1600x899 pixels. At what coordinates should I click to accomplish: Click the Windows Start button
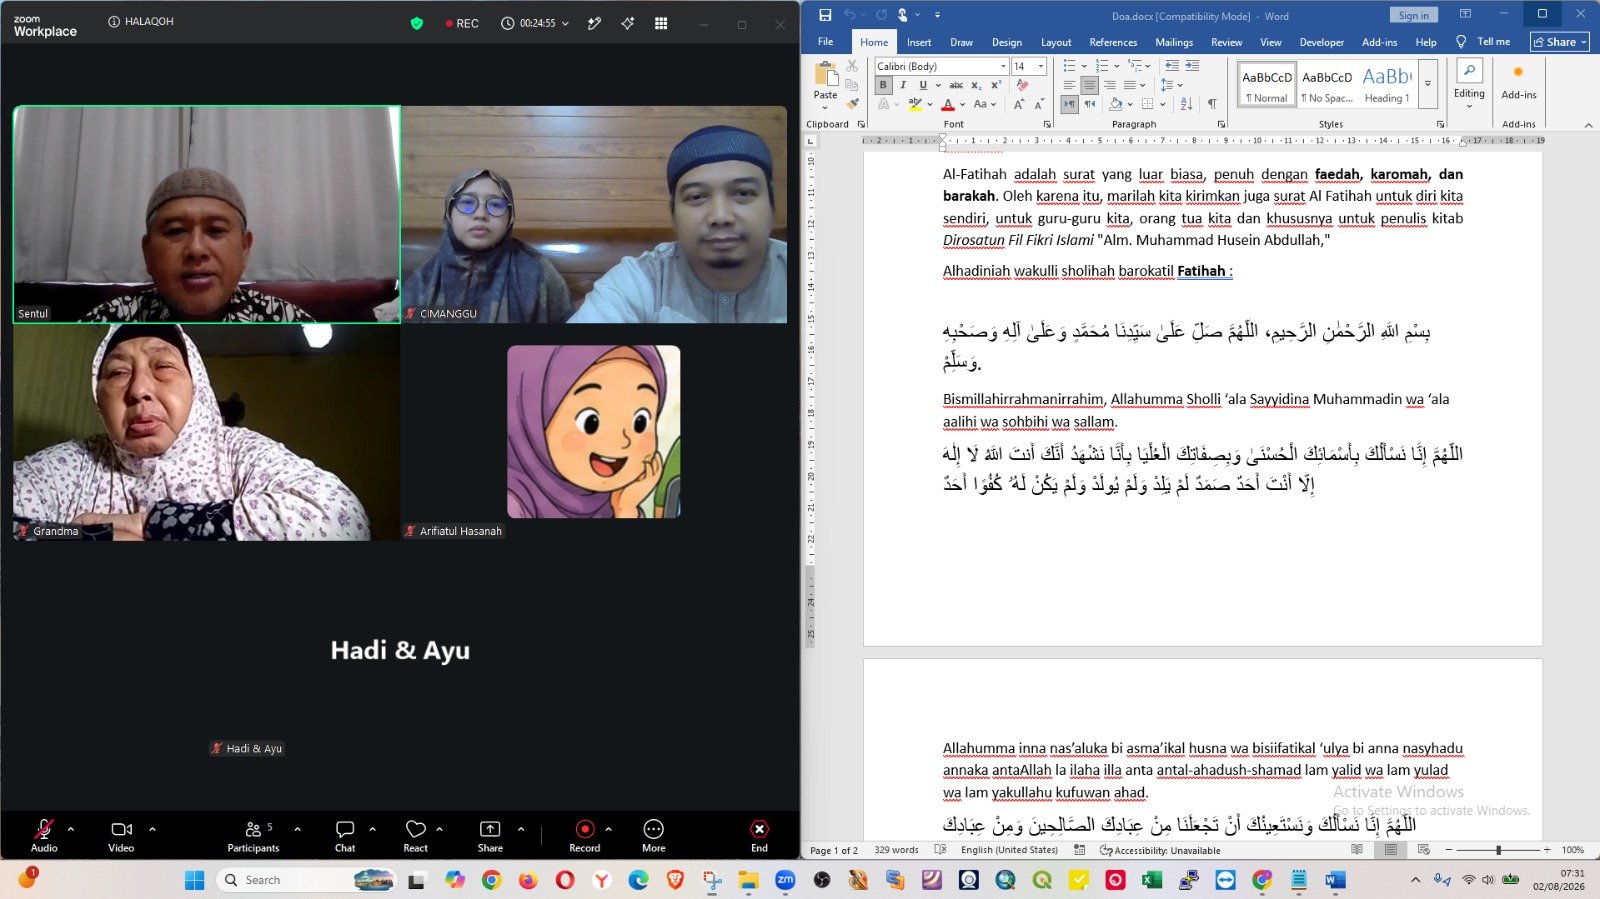pyautogui.click(x=194, y=880)
